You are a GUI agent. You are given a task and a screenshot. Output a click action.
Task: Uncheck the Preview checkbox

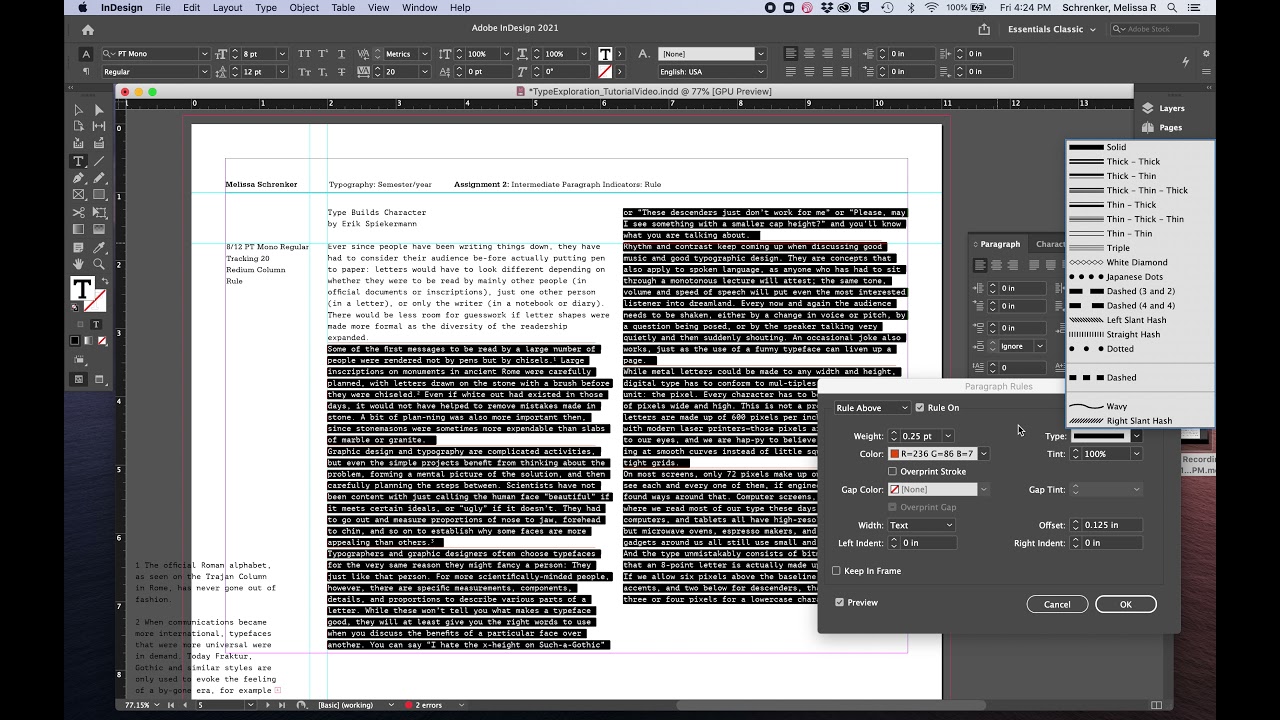coord(839,603)
